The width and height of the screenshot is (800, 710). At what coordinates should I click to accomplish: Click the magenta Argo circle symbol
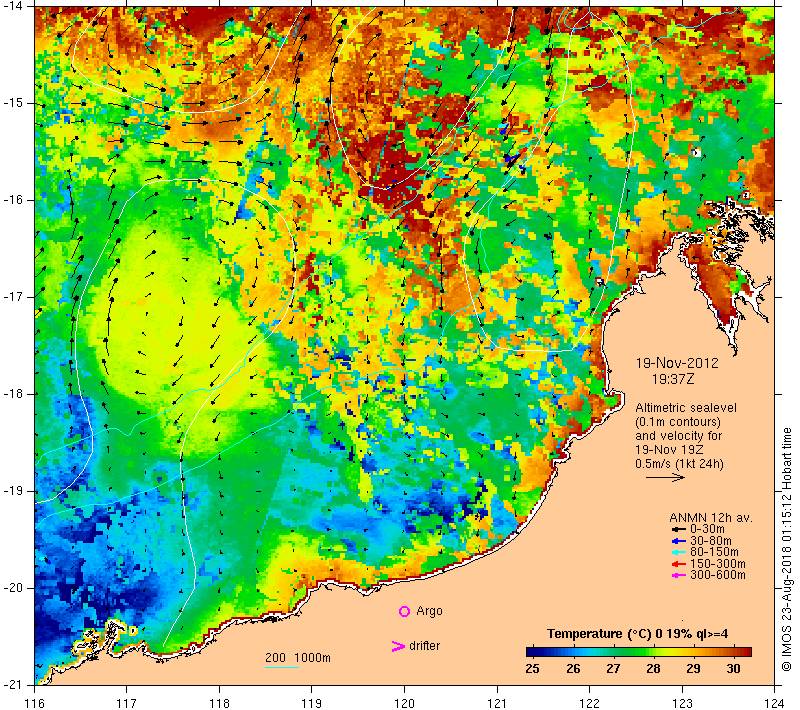(x=404, y=611)
